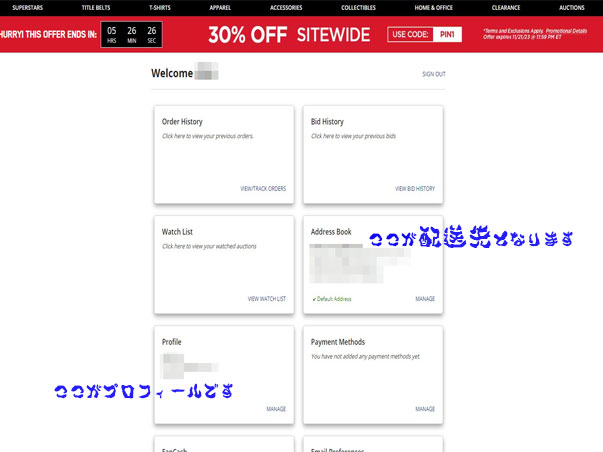
Task: Click MANAGE in the Profile card
Action: pyautogui.click(x=276, y=408)
